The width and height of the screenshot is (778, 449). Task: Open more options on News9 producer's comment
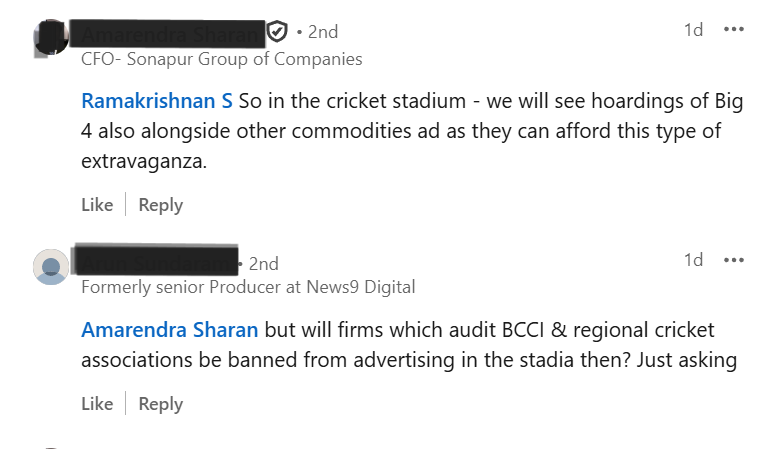(x=734, y=260)
